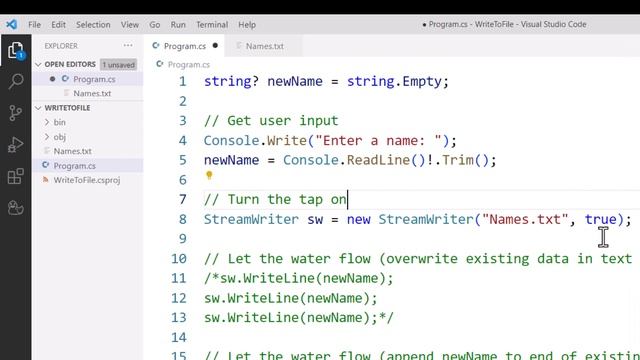Open WriteToFile.csproj in the file tree
Screen dimensions: 640x360
87,180
